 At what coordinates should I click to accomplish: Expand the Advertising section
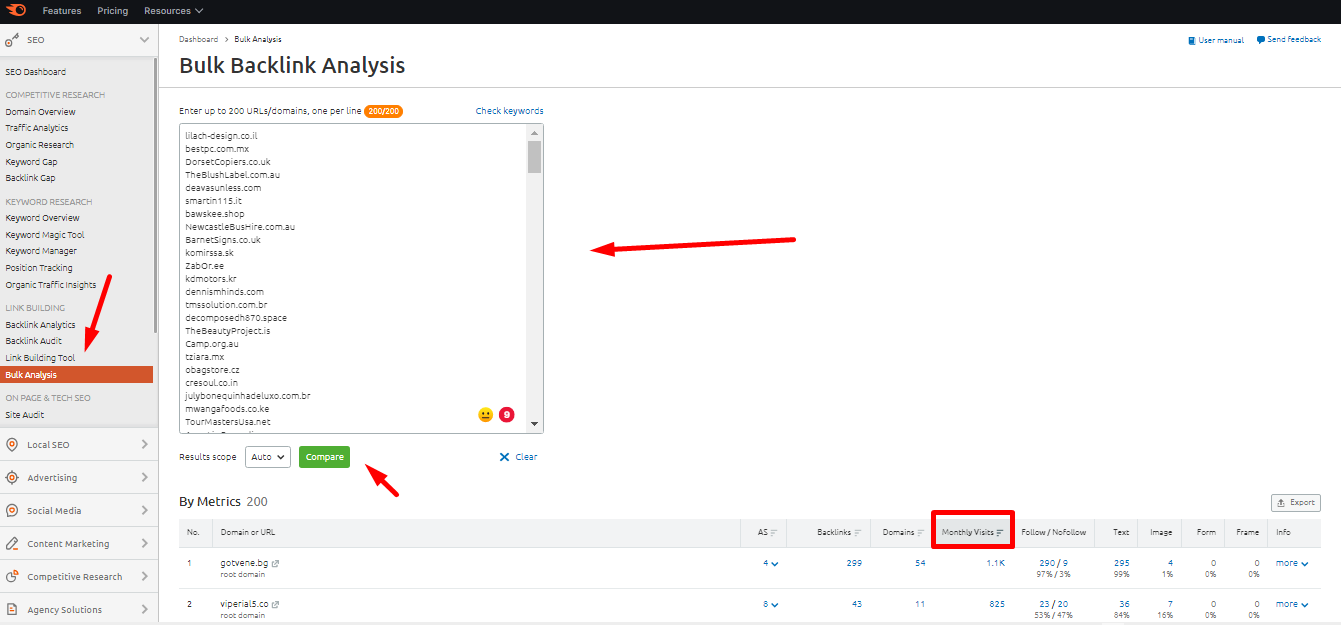[144, 478]
